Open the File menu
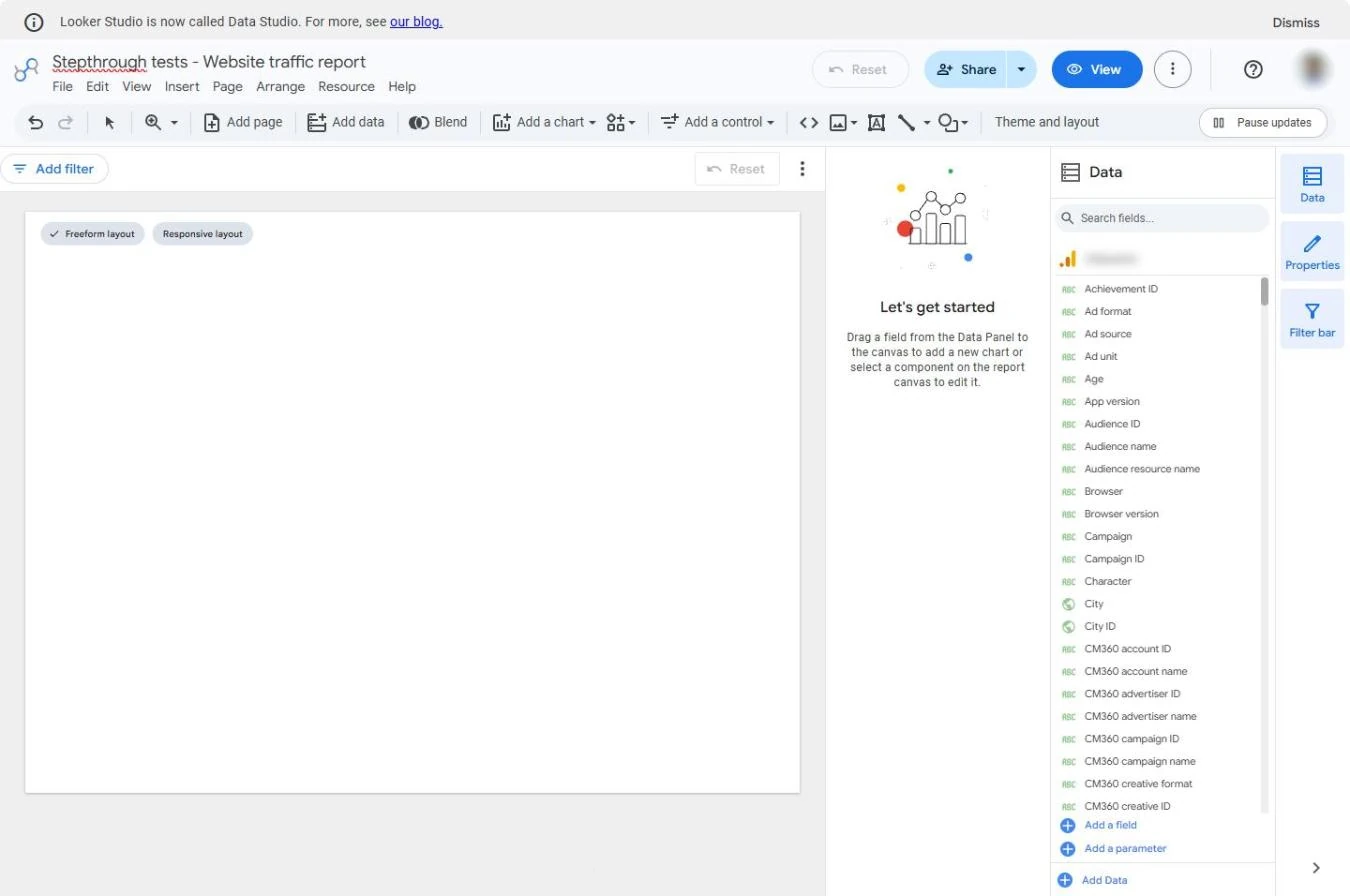This screenshot has width=1350, height=896. point(62,87)
